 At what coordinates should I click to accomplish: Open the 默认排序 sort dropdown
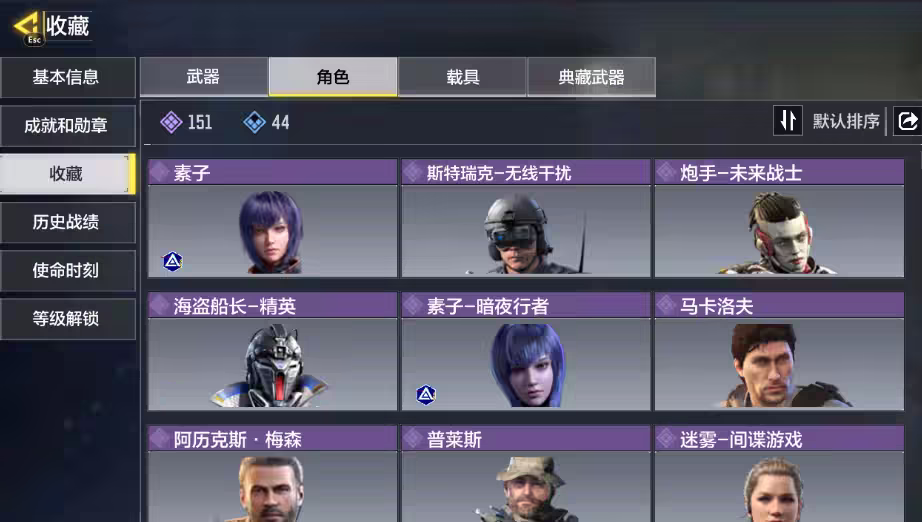point(846,121)
